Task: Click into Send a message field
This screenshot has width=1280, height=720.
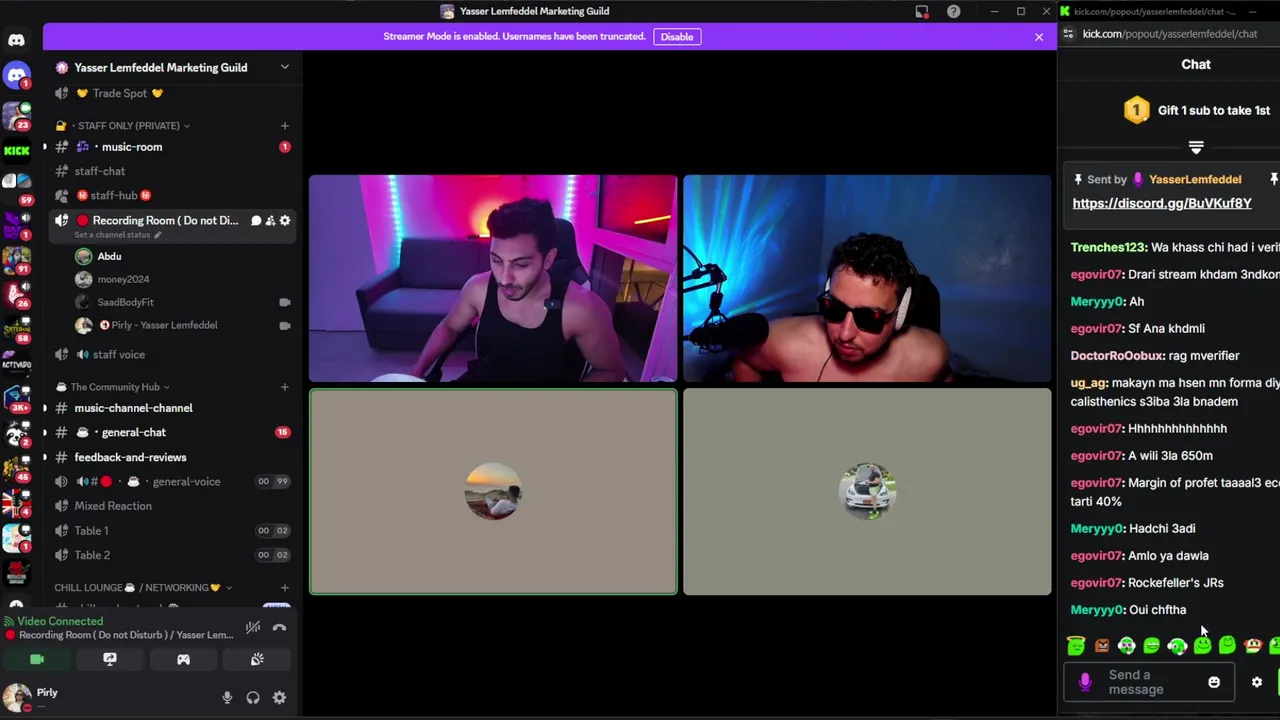Action: (x=1151, y=682)
